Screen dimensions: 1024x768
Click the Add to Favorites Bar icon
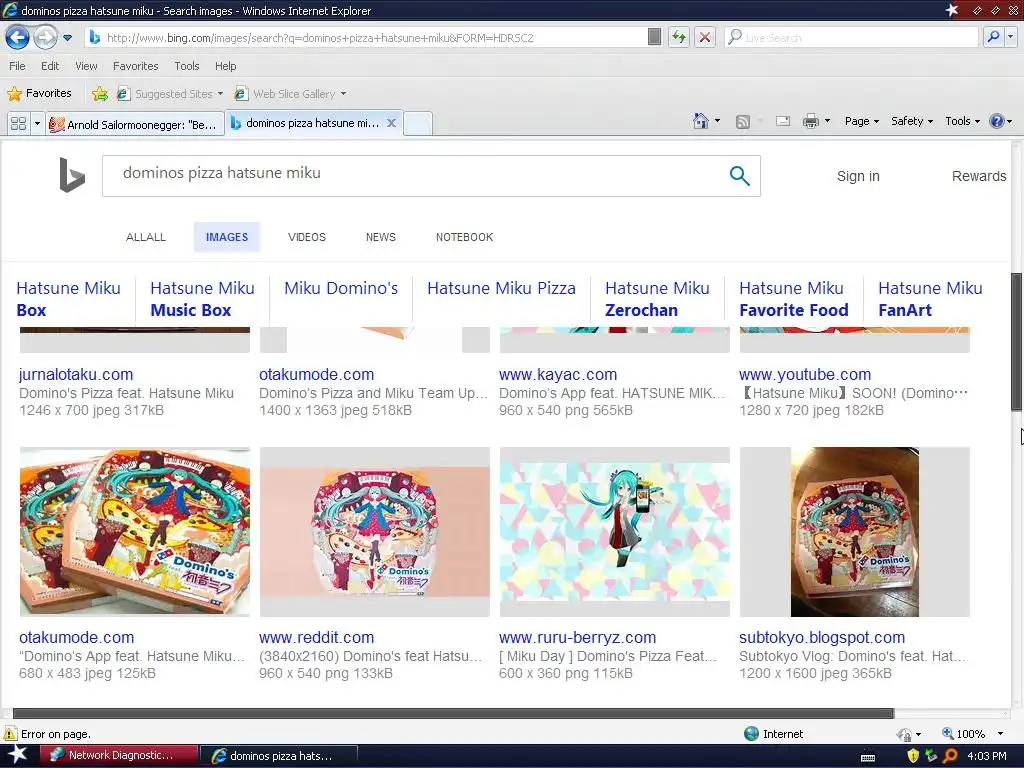[x=100, y=93]
